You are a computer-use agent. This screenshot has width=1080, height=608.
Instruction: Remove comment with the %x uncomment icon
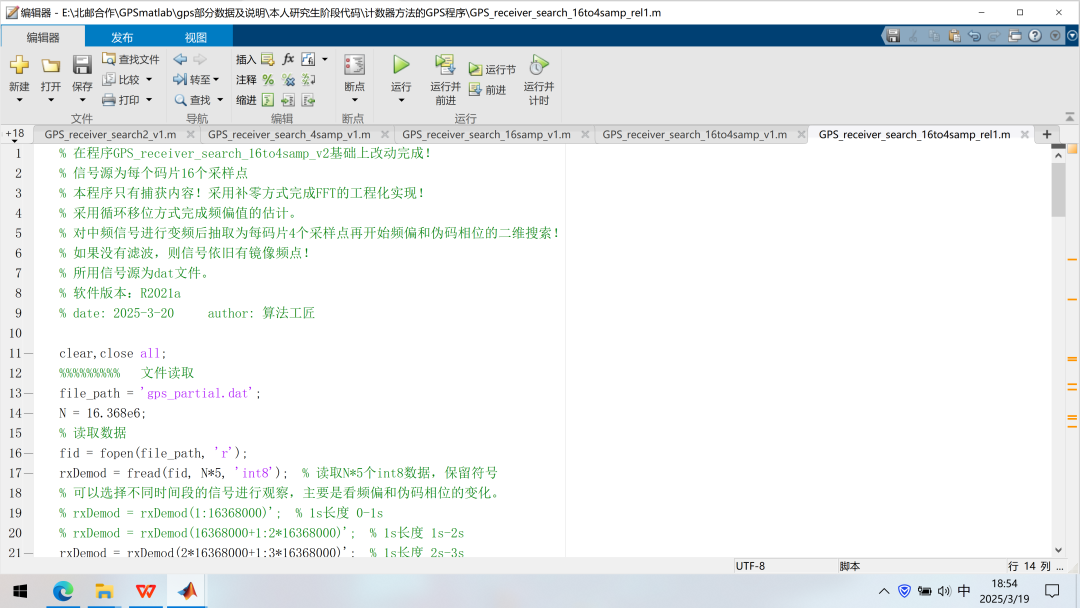pos(288,80)
